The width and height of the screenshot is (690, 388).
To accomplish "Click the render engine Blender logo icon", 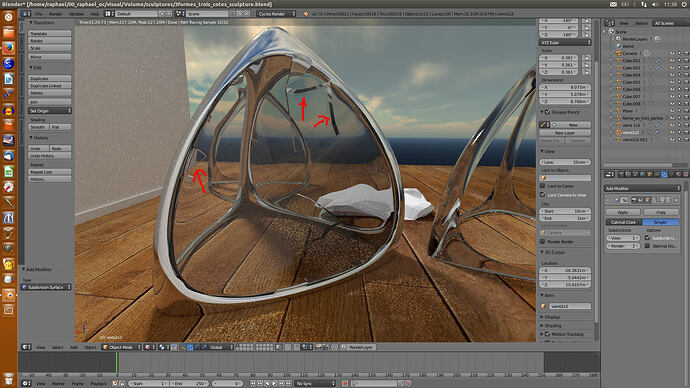I will [306, 14].
